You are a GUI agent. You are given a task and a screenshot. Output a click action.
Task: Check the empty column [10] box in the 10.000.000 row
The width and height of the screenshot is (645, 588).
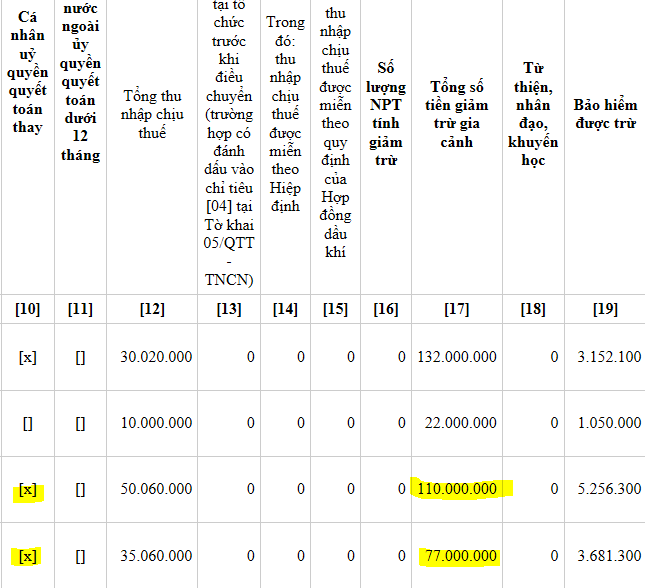coord(28,423)
